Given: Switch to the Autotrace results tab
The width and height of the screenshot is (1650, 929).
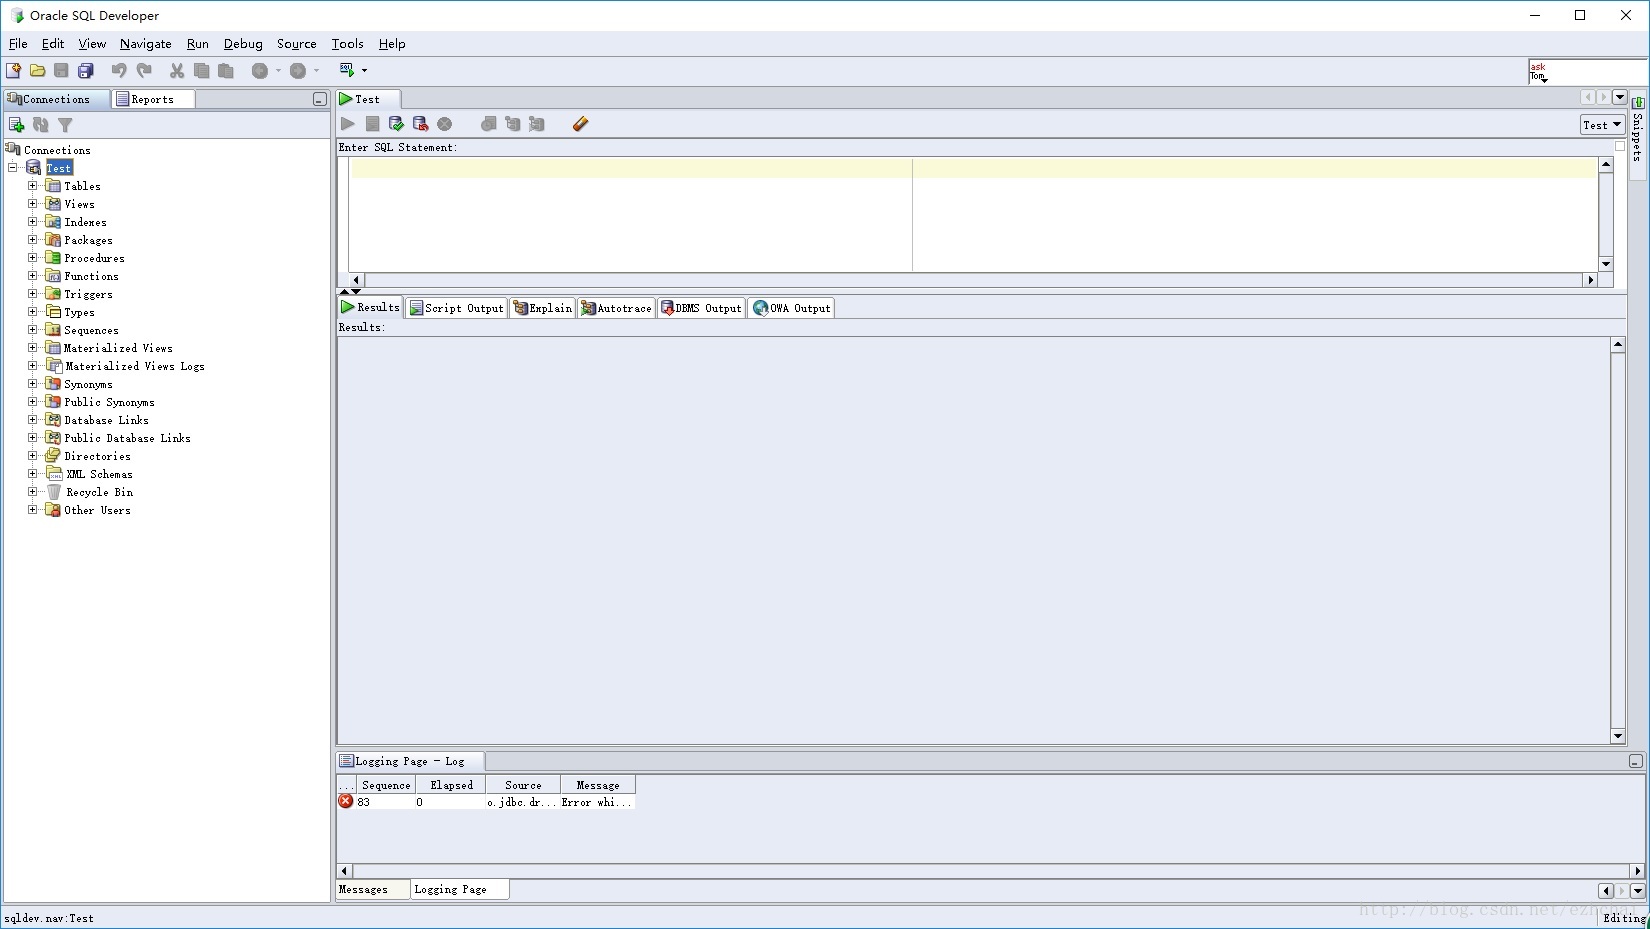Looking at the screenshot, I should pyautogui.click(x=616, y=308).
